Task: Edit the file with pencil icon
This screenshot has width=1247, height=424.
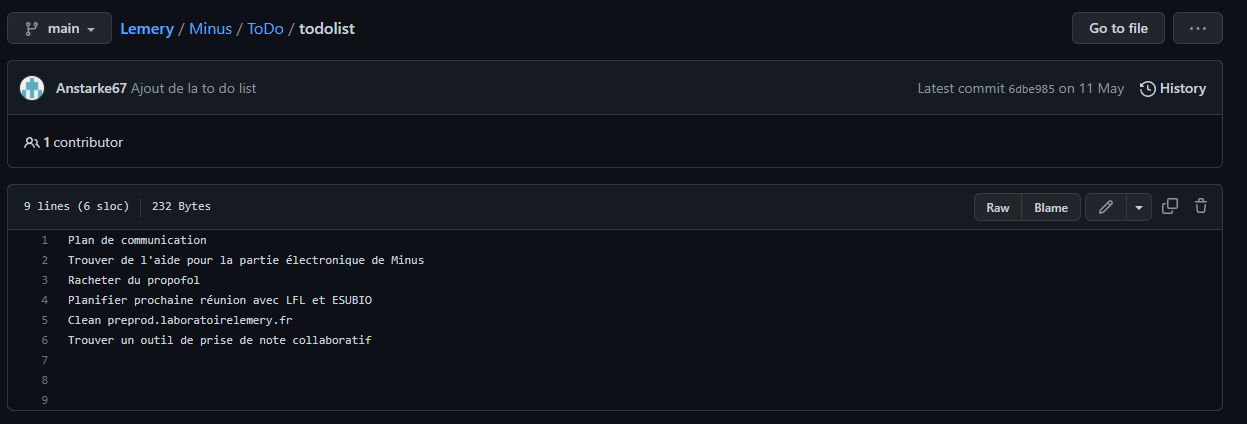Action: [x=1105, y=207]
